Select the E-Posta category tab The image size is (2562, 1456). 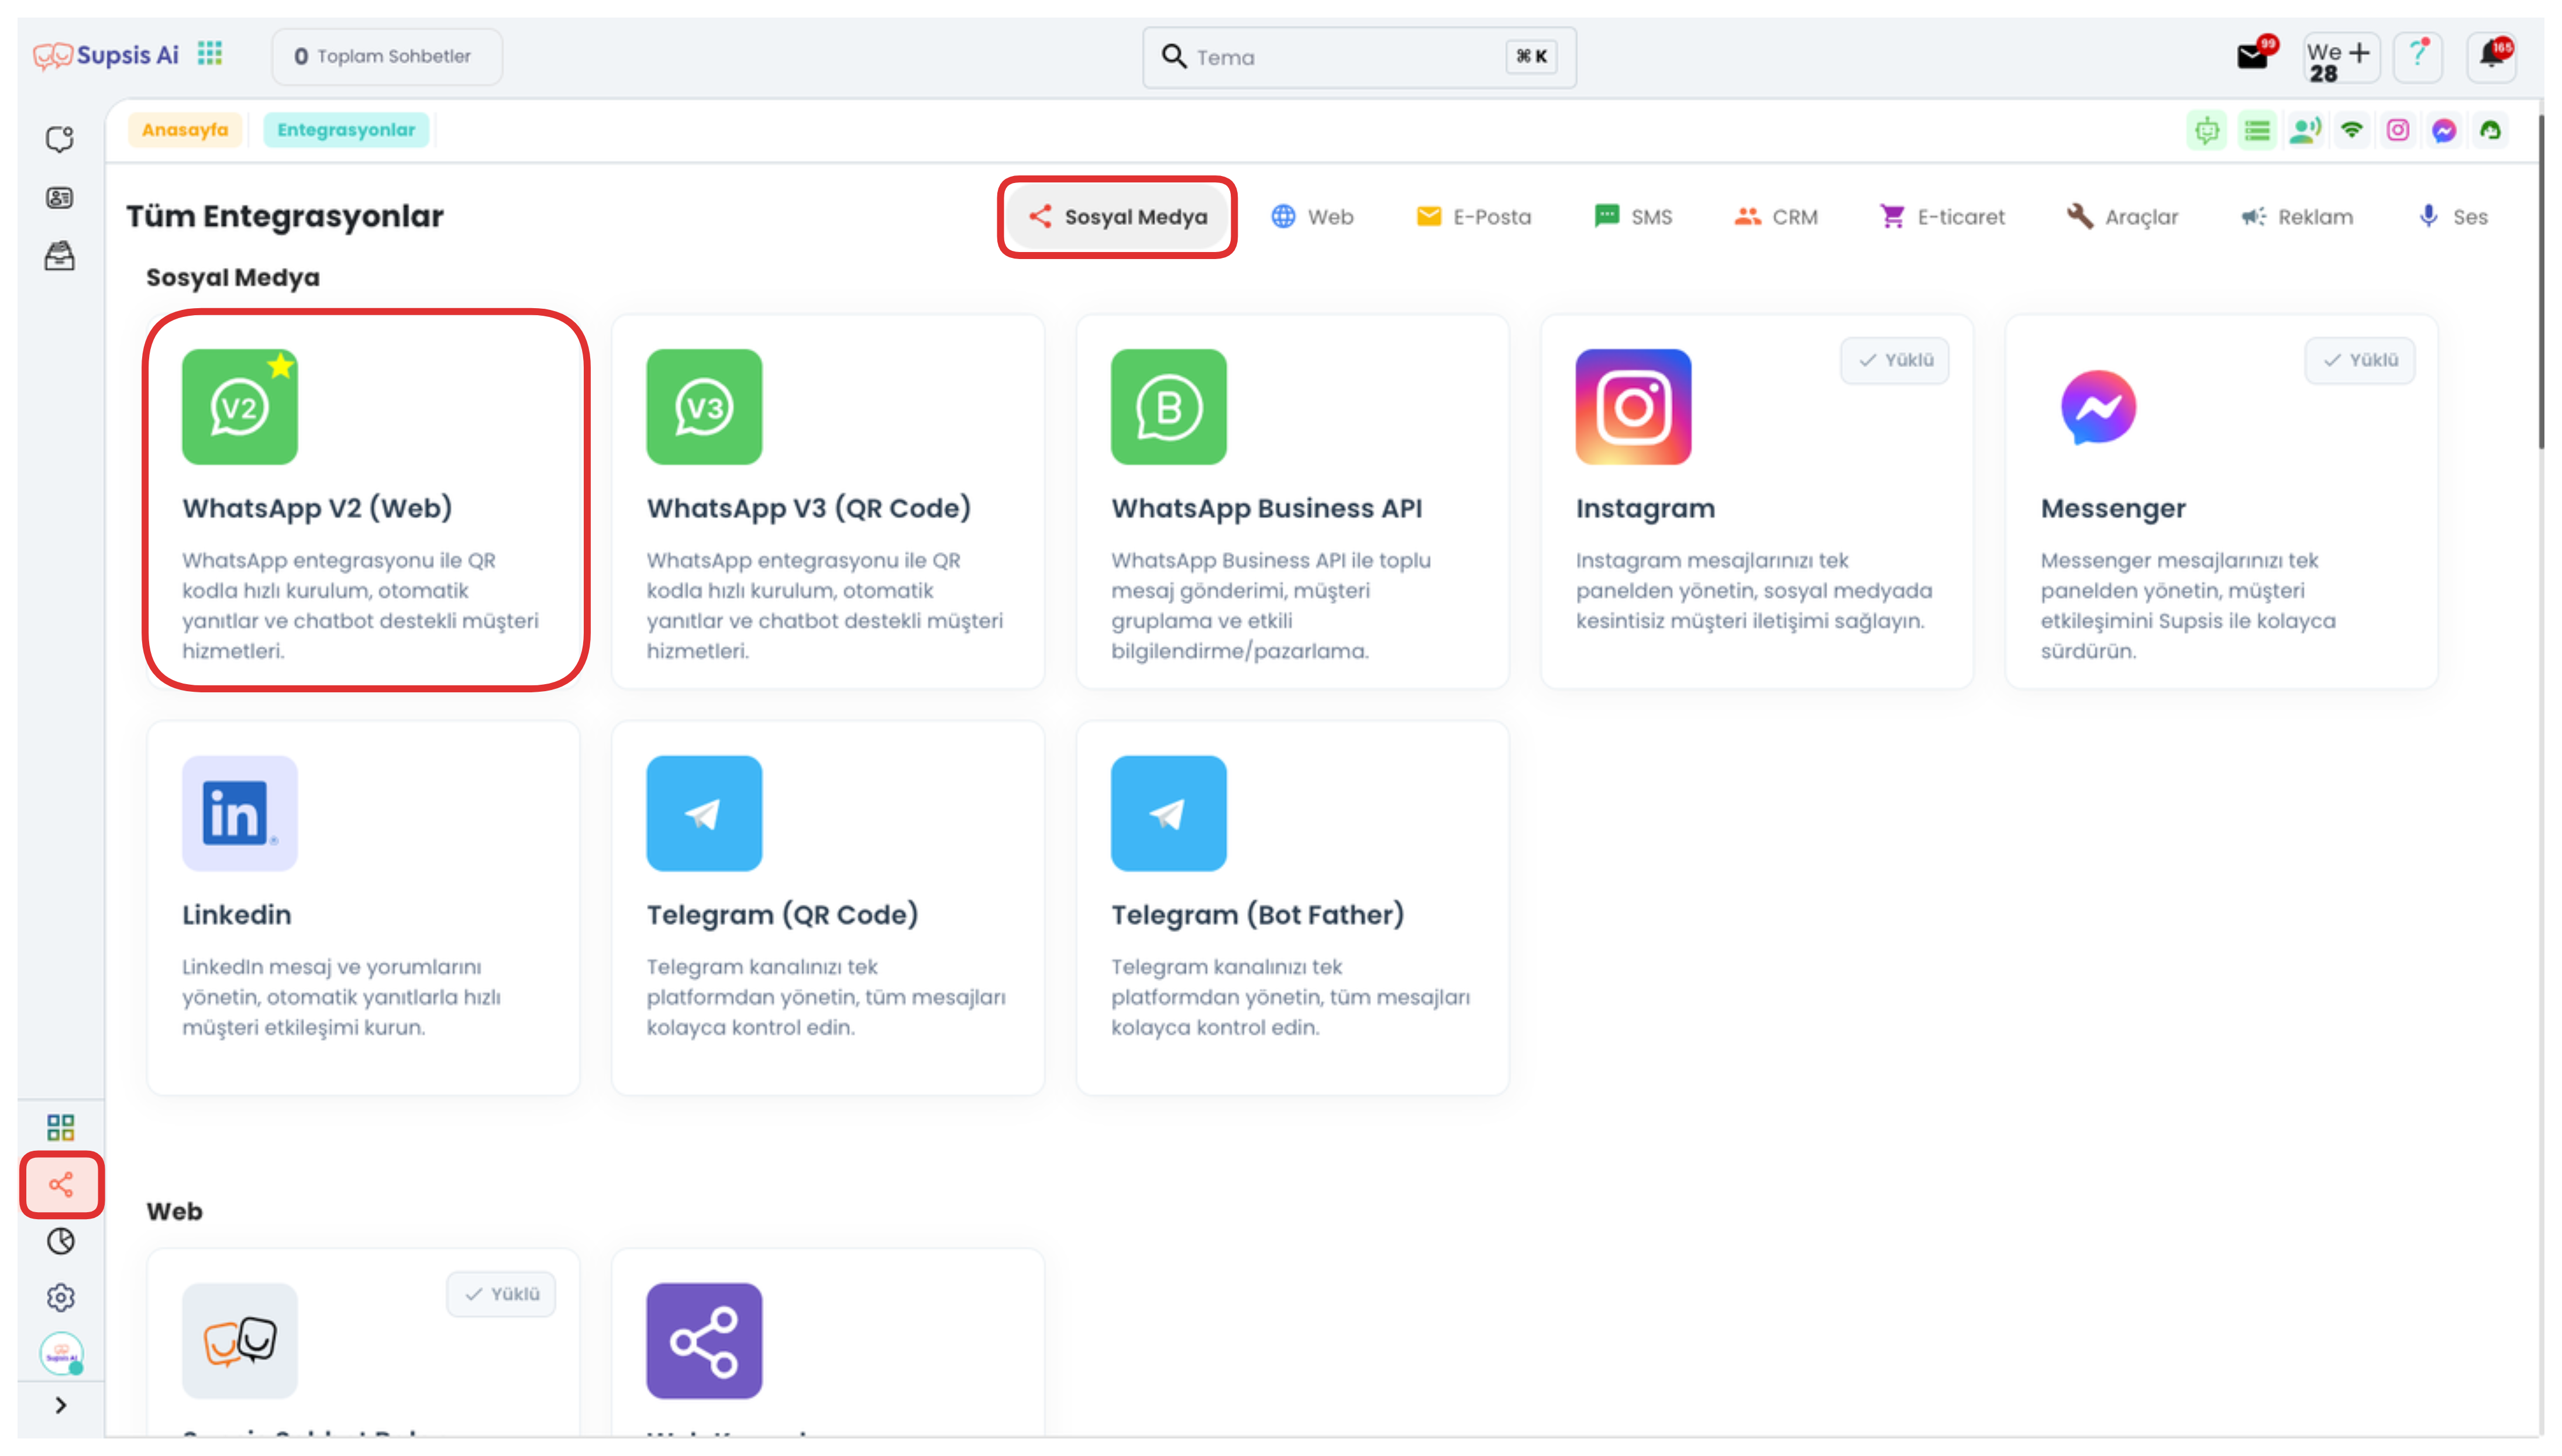coord(1473,217)
